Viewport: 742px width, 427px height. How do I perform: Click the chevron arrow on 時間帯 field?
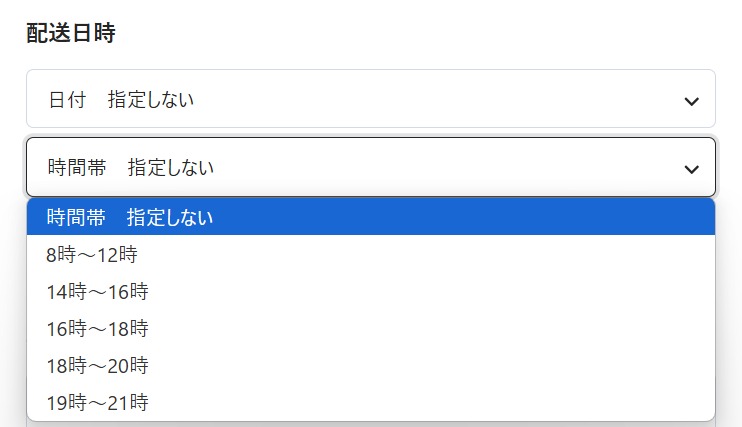[x=690, y=168]
